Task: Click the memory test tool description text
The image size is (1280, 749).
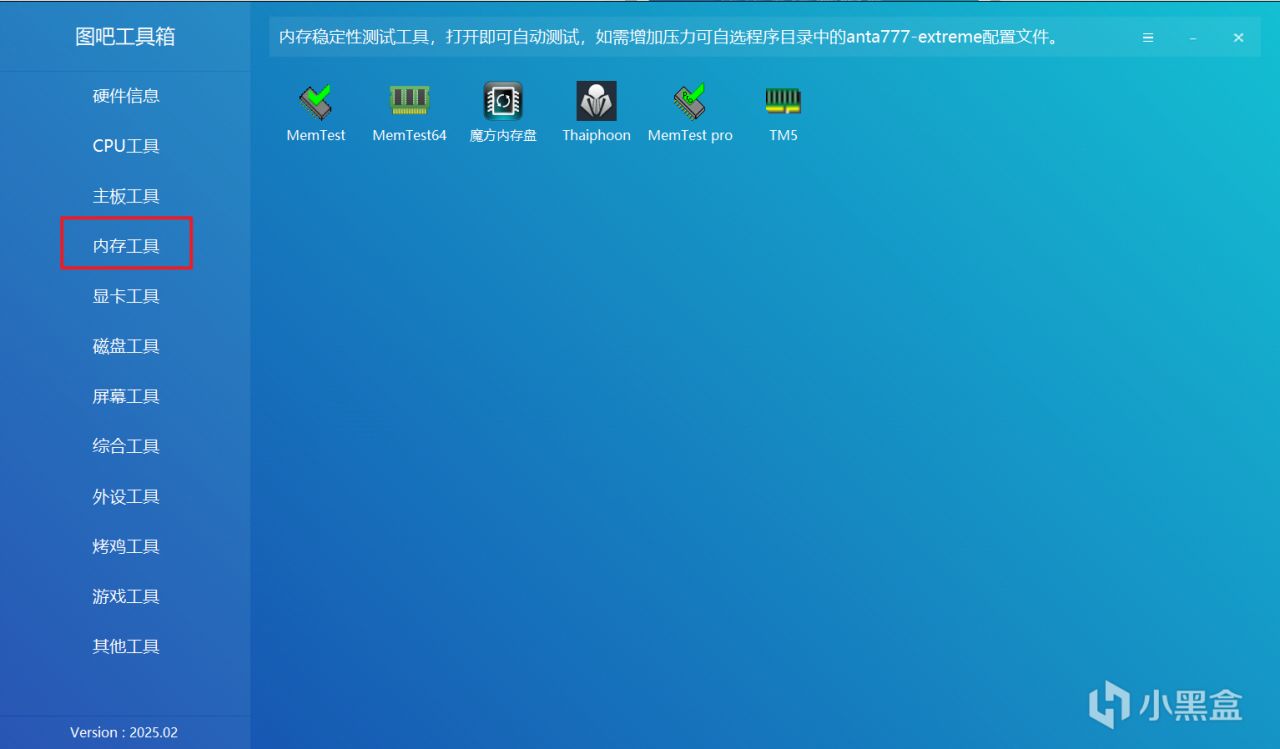Action: click(668, 38)
